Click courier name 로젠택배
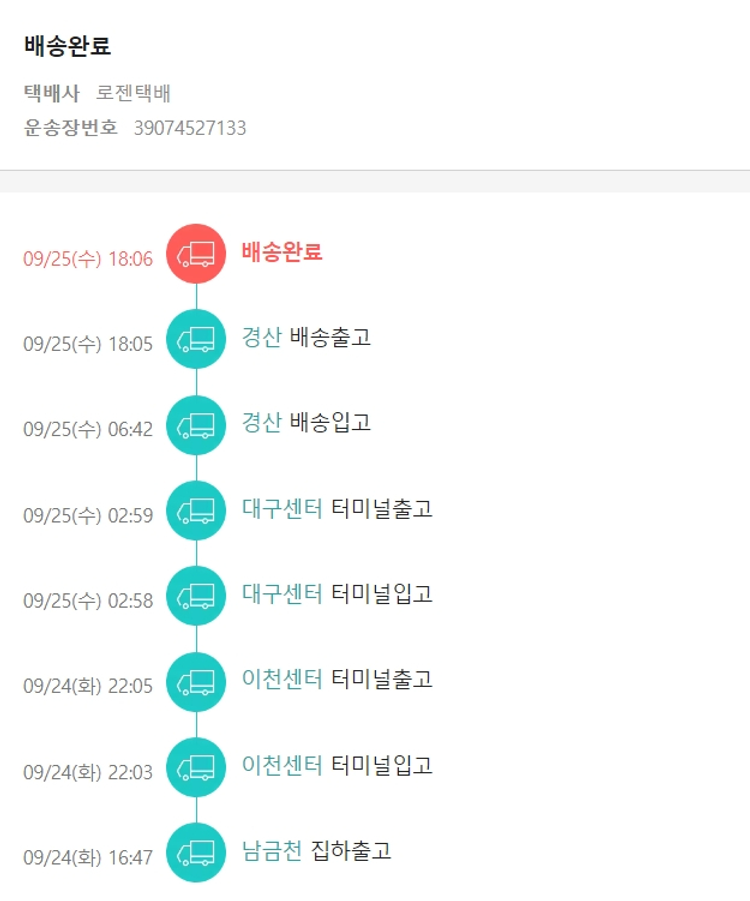The image size is (750, 901). point(134,94)
